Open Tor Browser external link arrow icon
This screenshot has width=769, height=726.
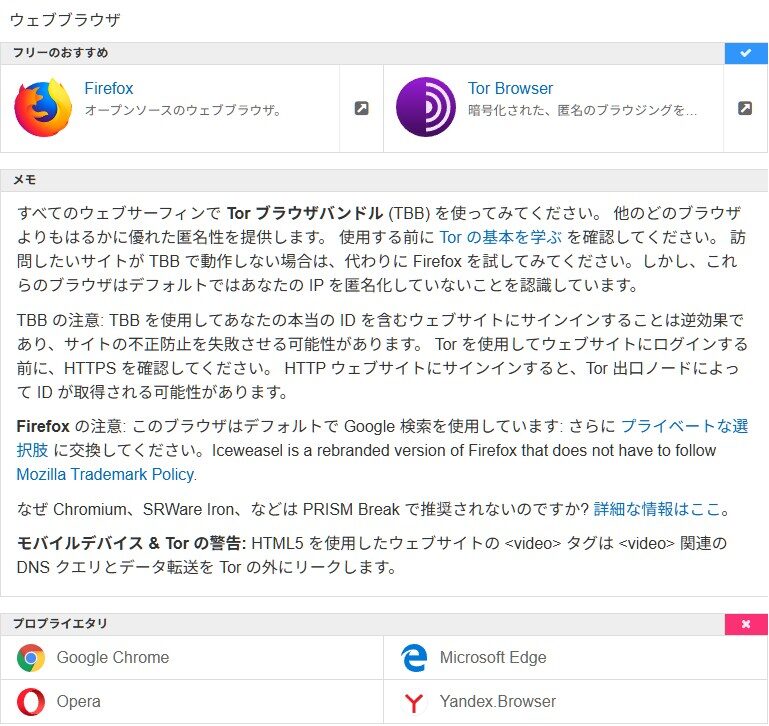[x=744, y=108]
